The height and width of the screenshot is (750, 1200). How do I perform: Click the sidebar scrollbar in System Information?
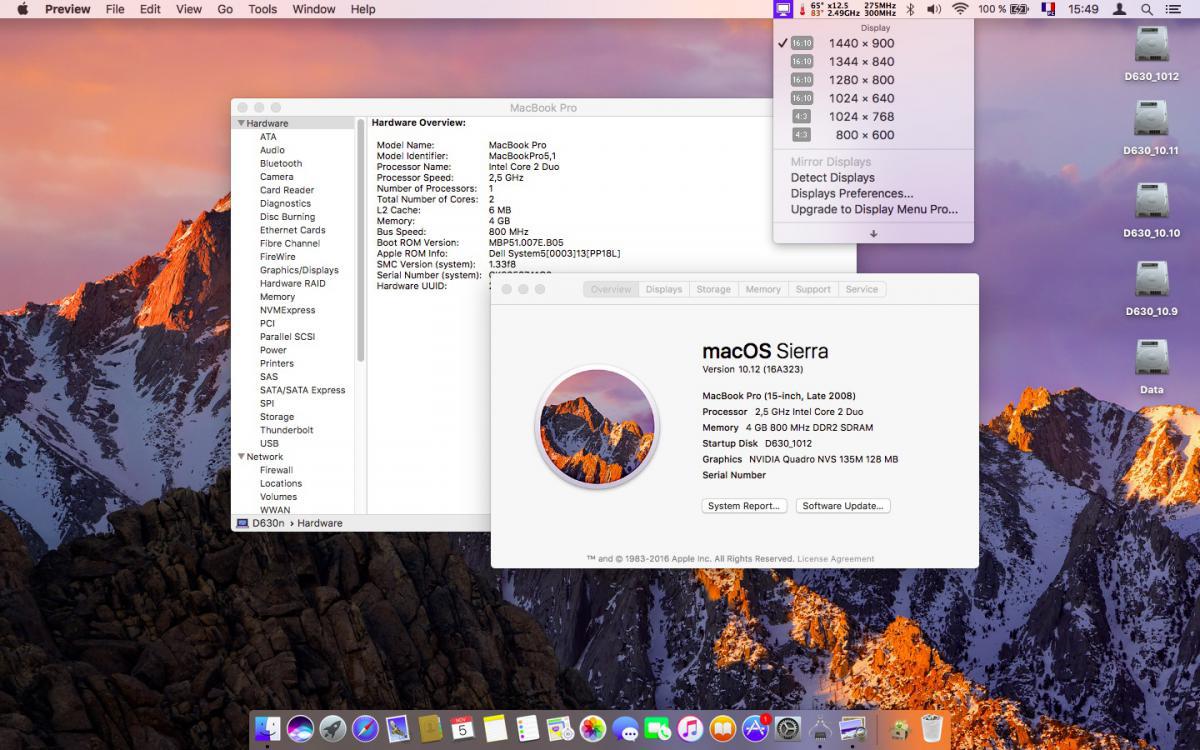click(x=361, y=240)
